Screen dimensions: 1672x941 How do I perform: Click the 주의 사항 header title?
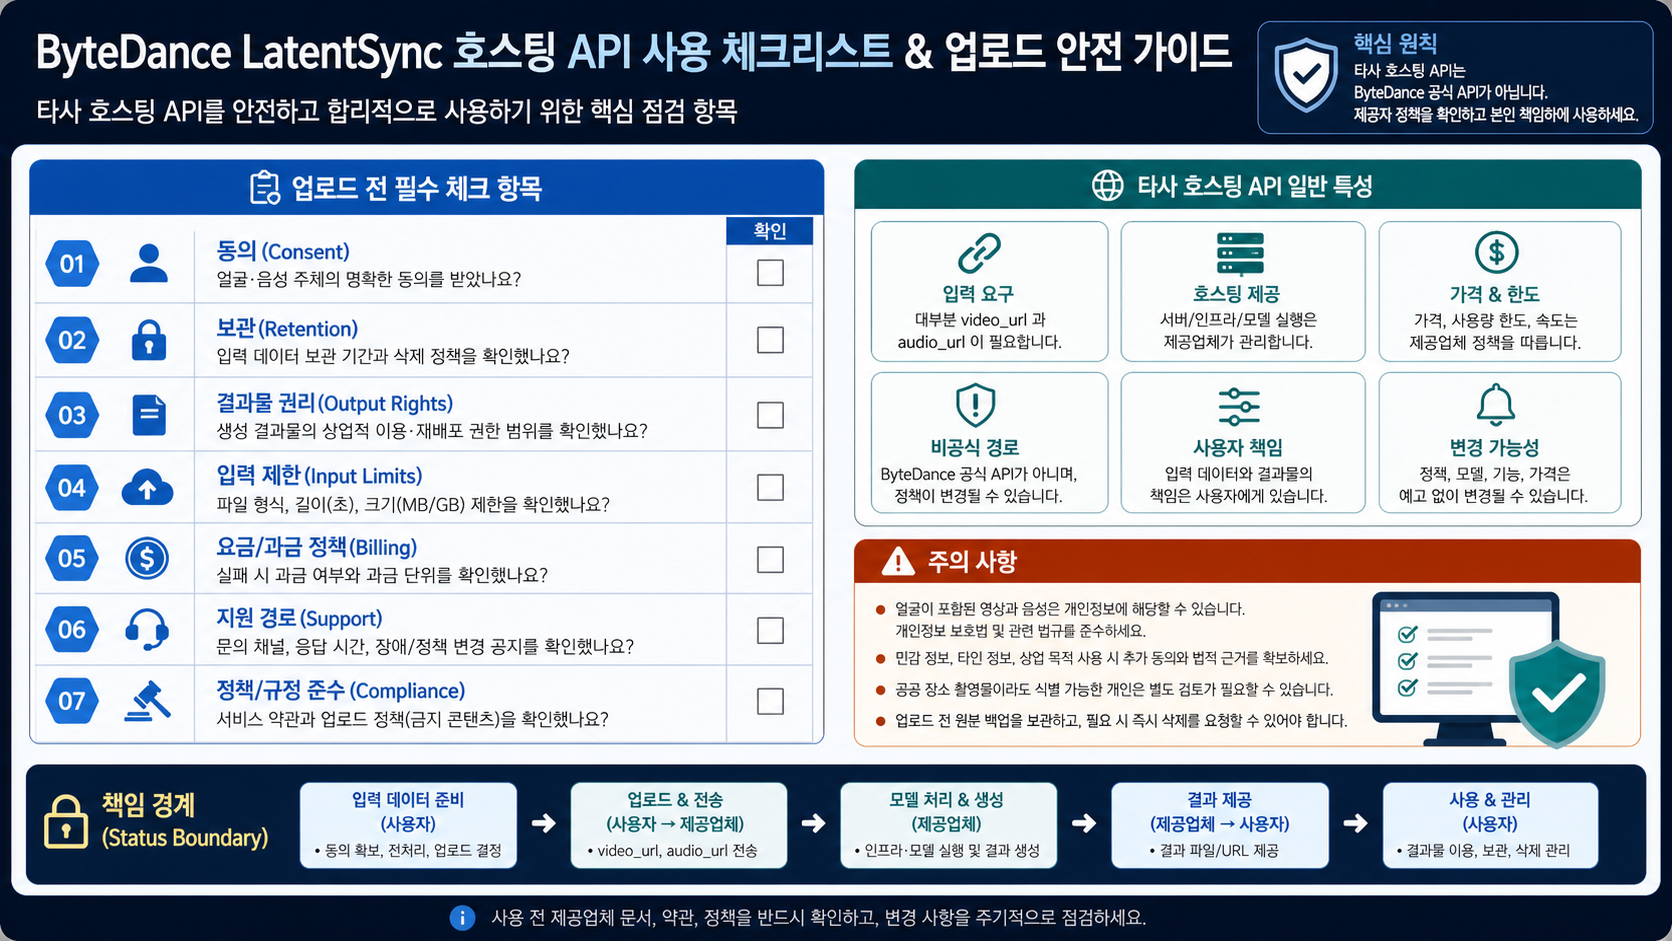[x=972, y=561]
